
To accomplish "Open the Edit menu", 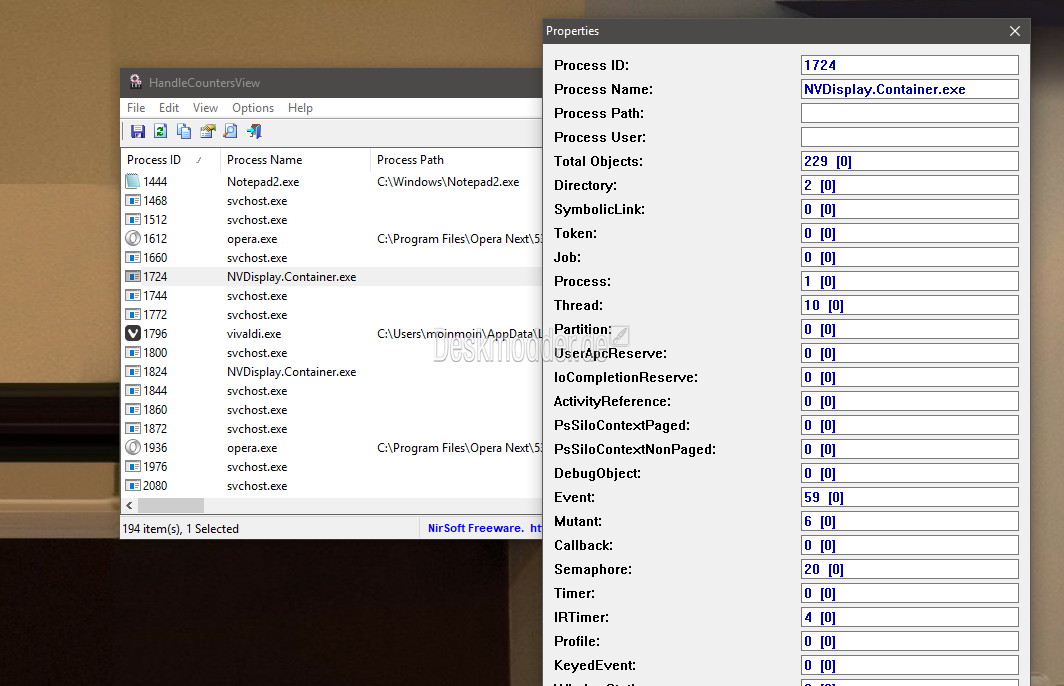I will coord(168,108).
